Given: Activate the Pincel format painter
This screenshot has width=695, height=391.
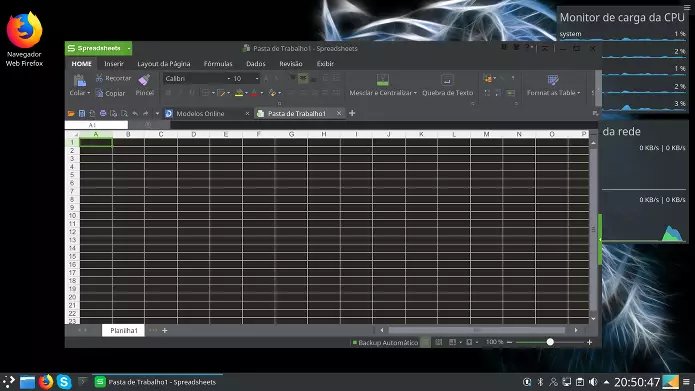Looking at the screenshot, I should click(144, 80).
